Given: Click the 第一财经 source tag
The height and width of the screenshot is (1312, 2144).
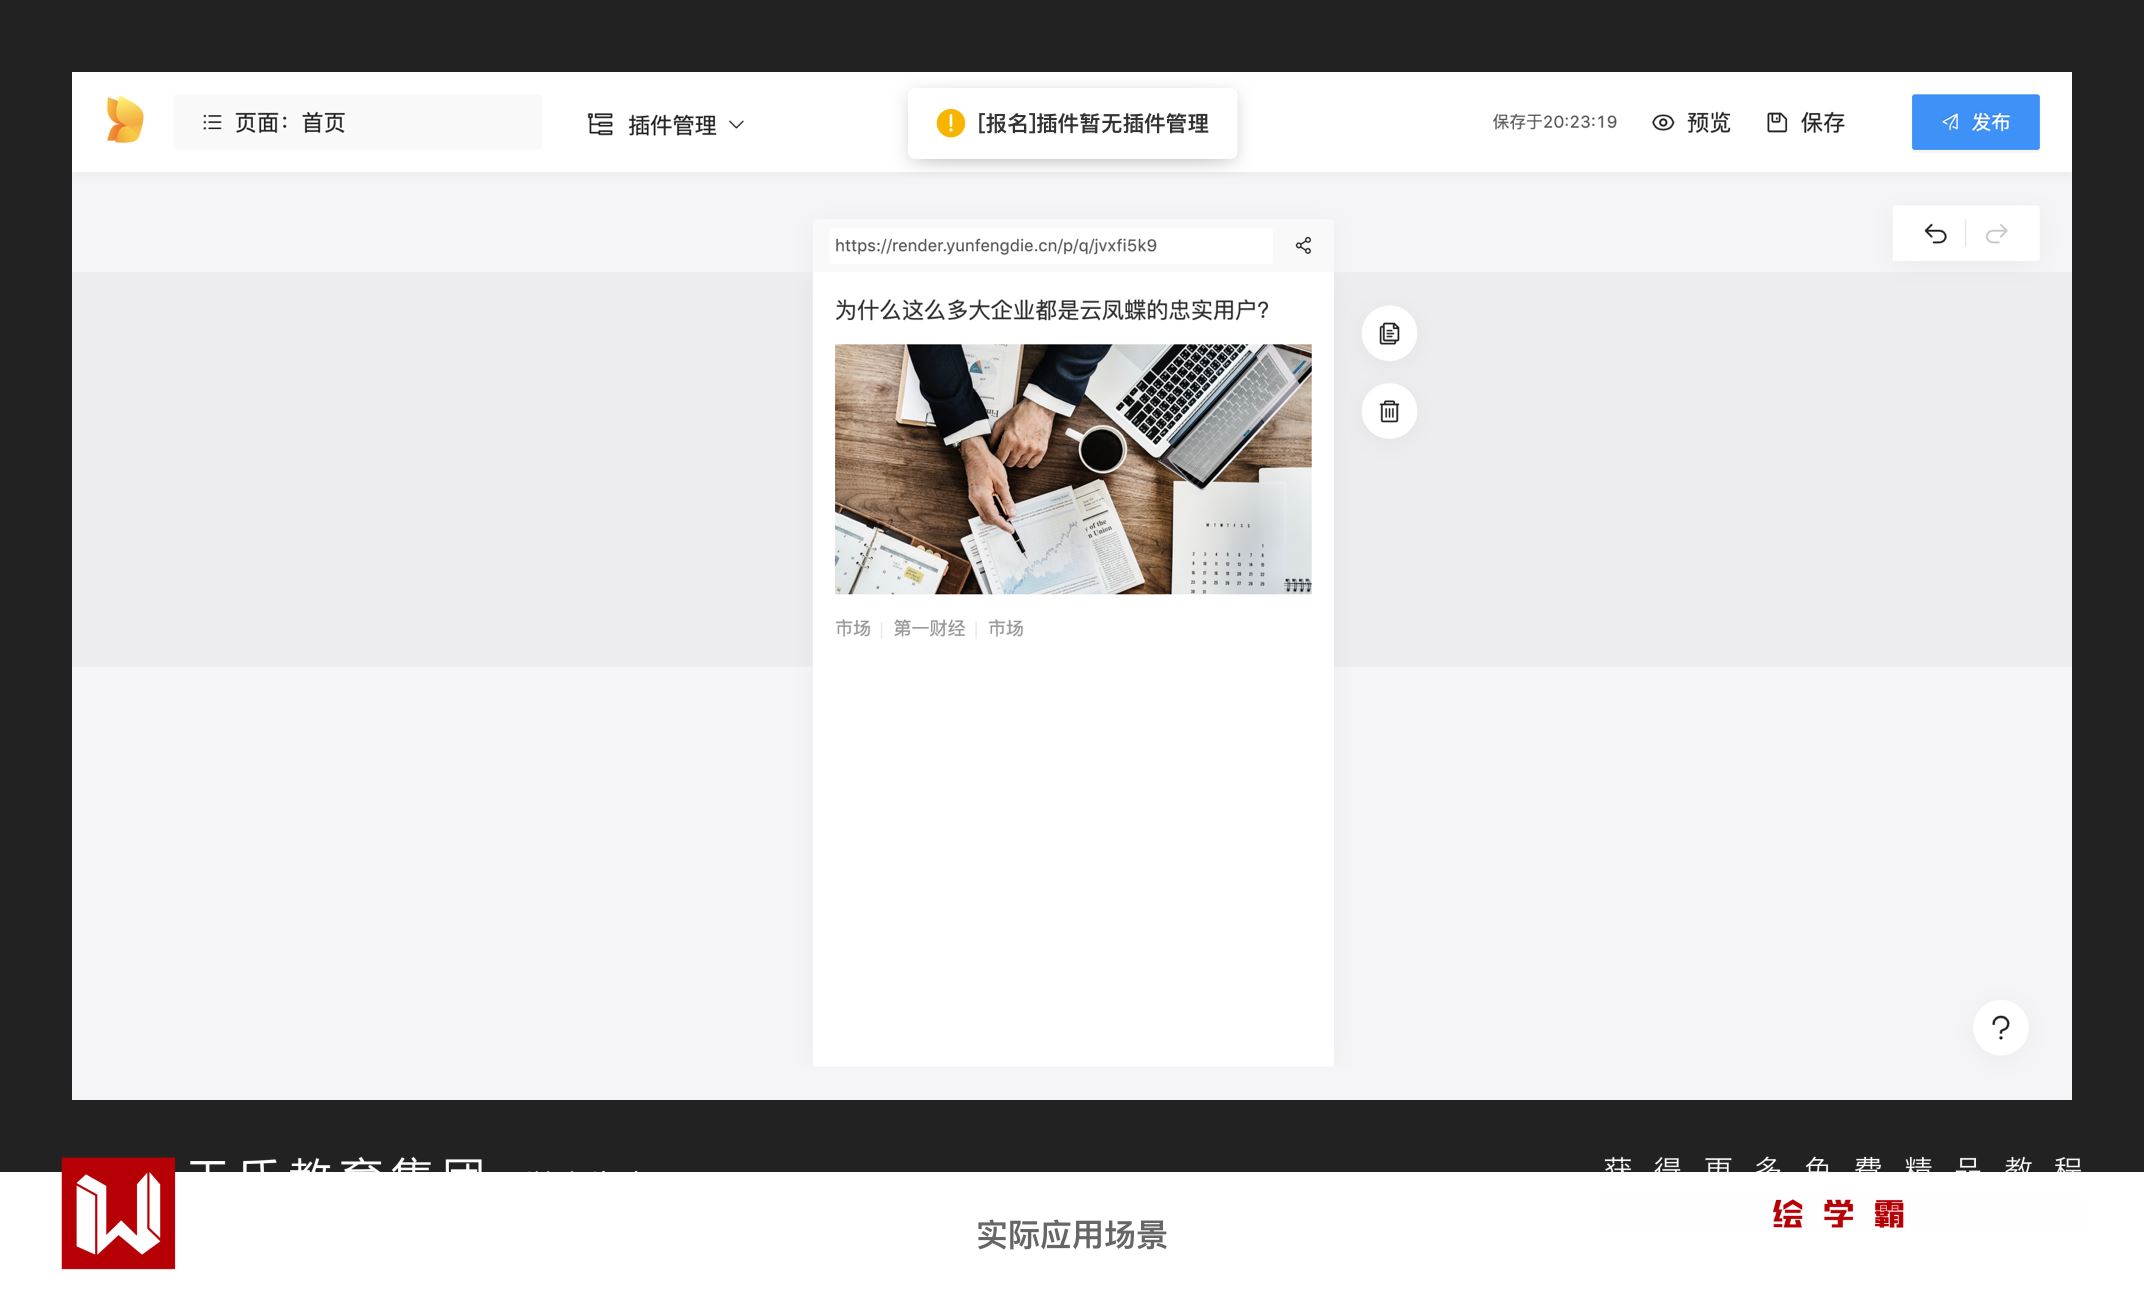Looking at the screenshot, I should tap(929, 628).
